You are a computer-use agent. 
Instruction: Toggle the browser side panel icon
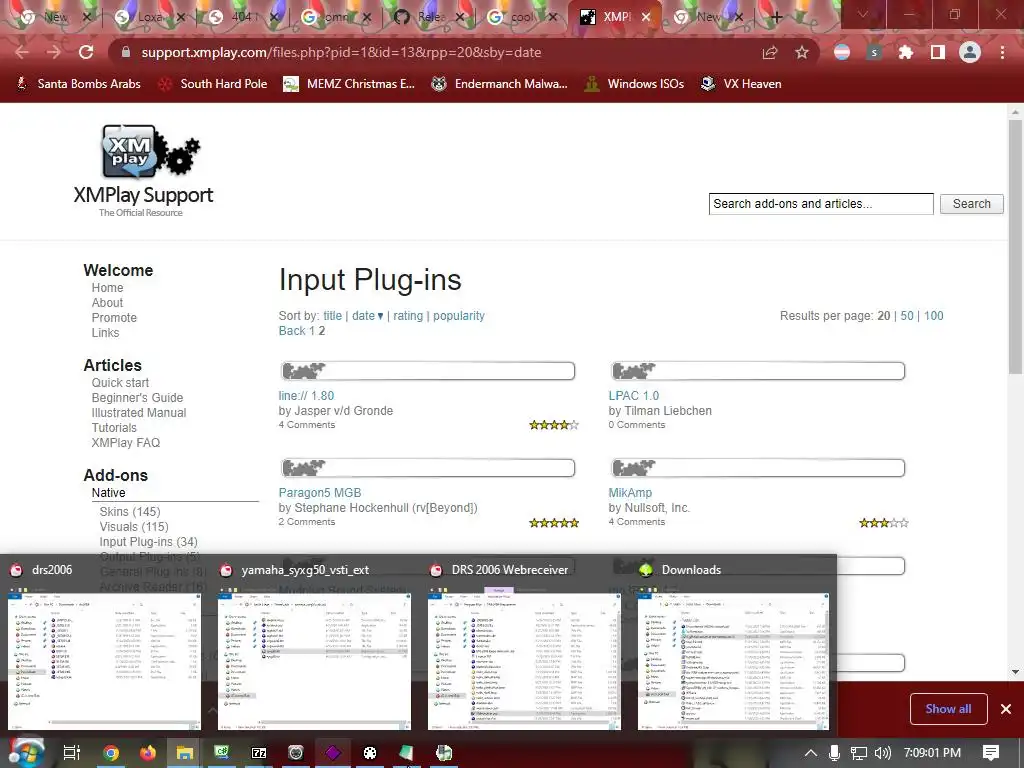938,52
